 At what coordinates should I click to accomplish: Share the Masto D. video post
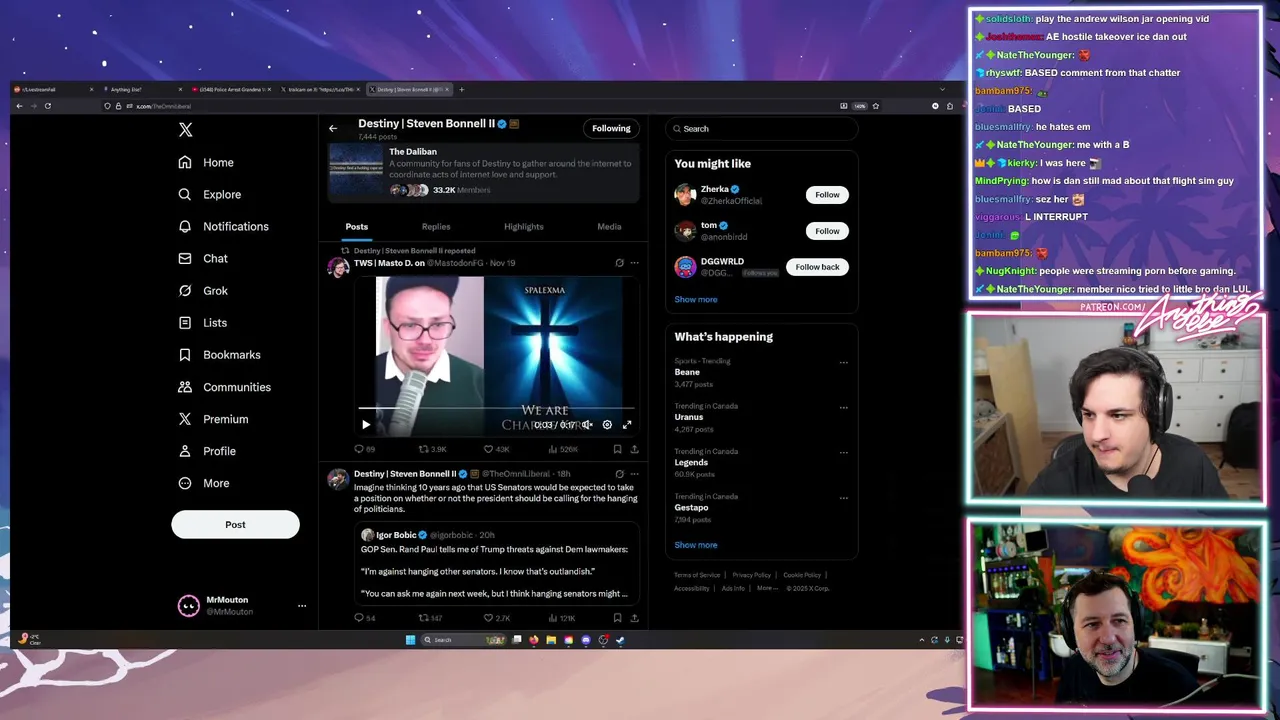click(634, 450)
